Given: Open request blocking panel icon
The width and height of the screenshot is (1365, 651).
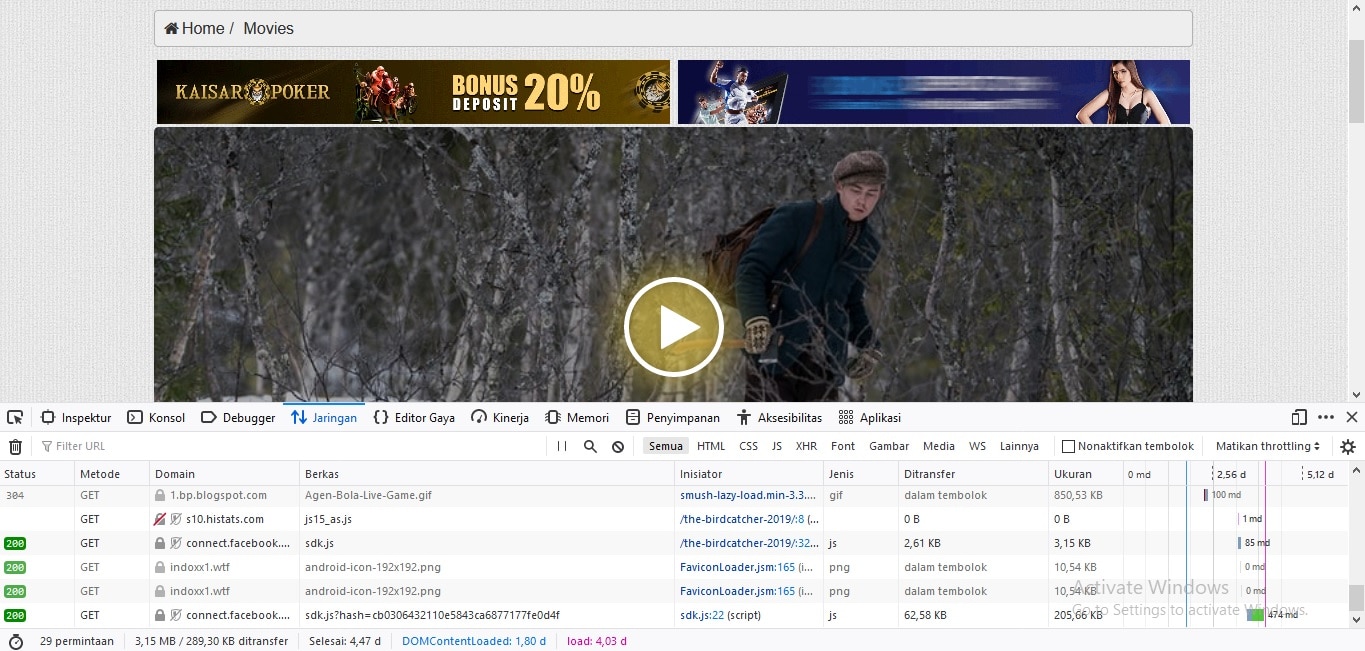Looking at the screenshot, I should point(618,447).
